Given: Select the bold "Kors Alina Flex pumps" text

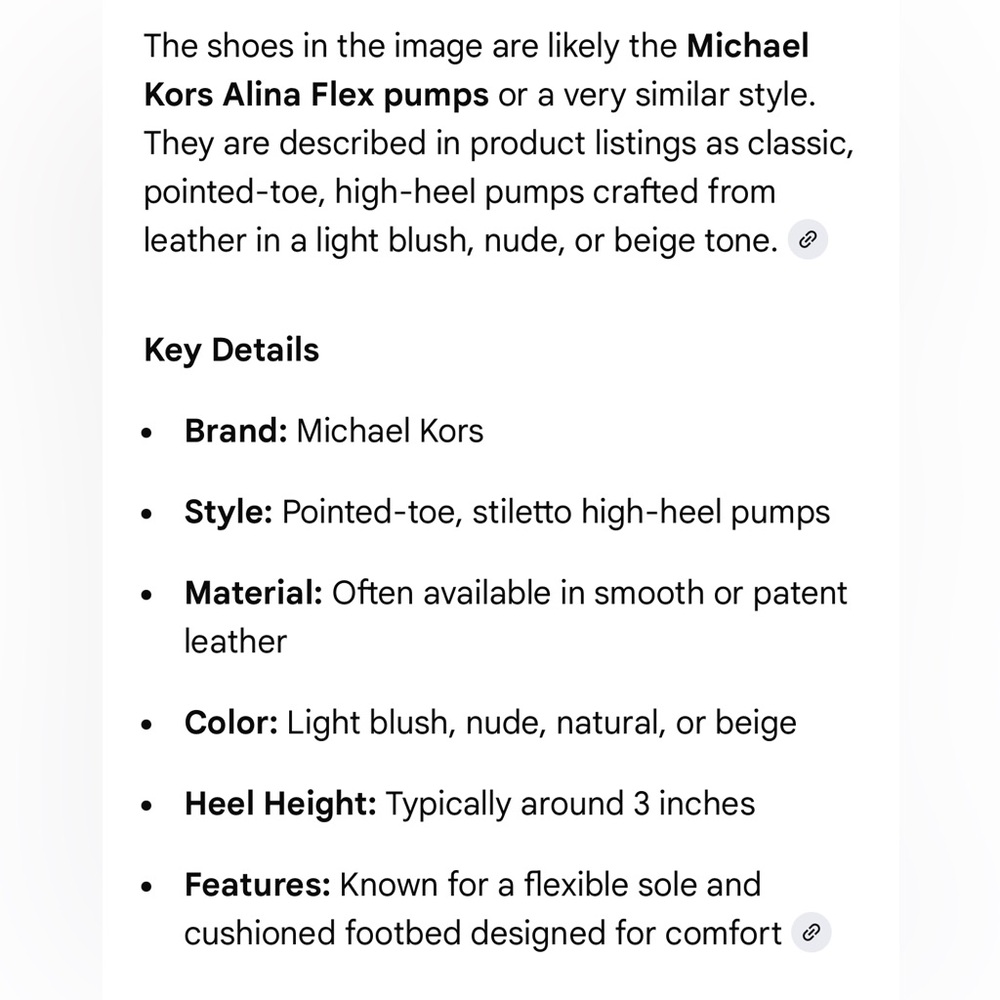Looking at the screenshot, I should pyautogui.click(x=316, y=95).
